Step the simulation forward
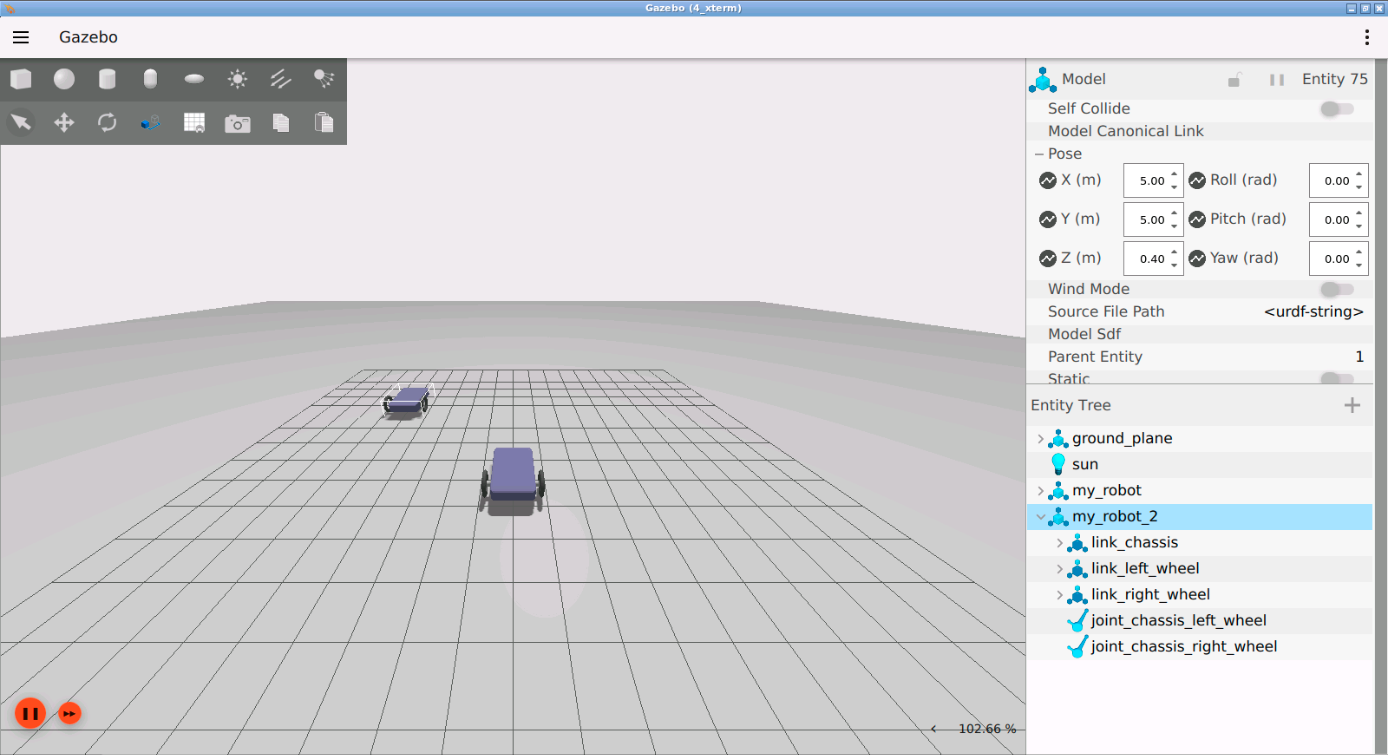The height and width of the screenshot is (755, 1388). click(69, 713)
